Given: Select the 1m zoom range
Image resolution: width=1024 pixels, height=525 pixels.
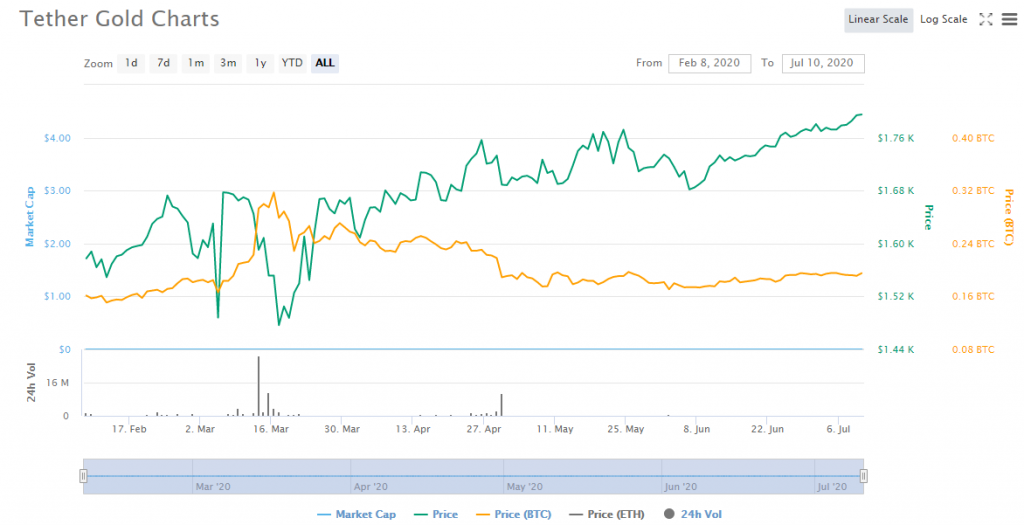Looking at the screenshot, I should [196, 63].
